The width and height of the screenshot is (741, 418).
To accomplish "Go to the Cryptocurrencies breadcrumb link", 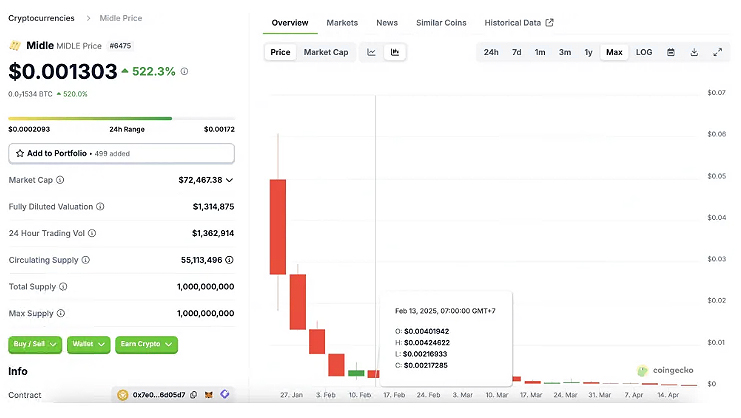I will click(x=40, y=19).
